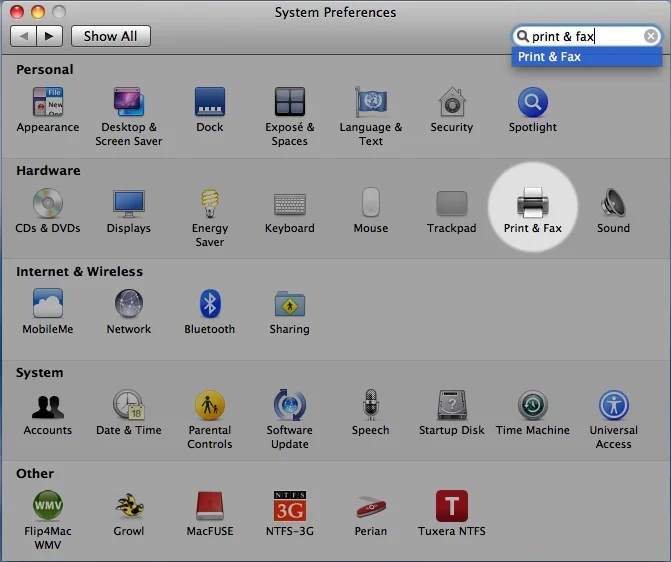Go forward with the right arrow button
Screen dimensions: 671x562
[50, 36]
